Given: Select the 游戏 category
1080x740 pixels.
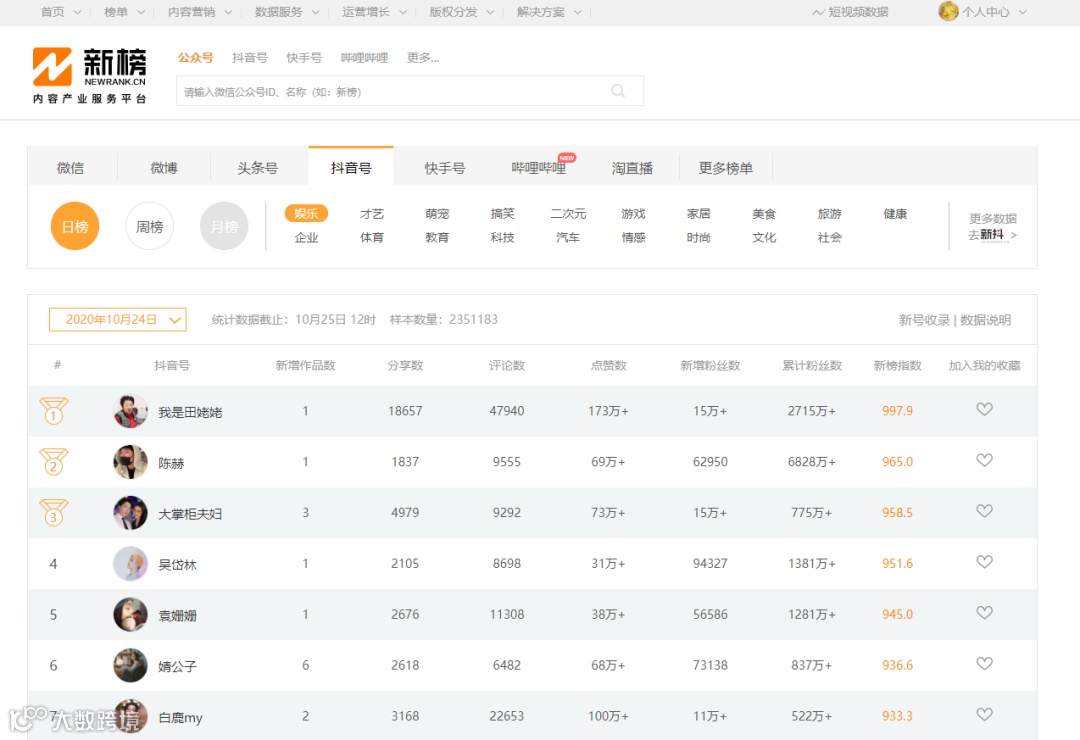Looking at the screenshot, I should [x=633, y=214].
